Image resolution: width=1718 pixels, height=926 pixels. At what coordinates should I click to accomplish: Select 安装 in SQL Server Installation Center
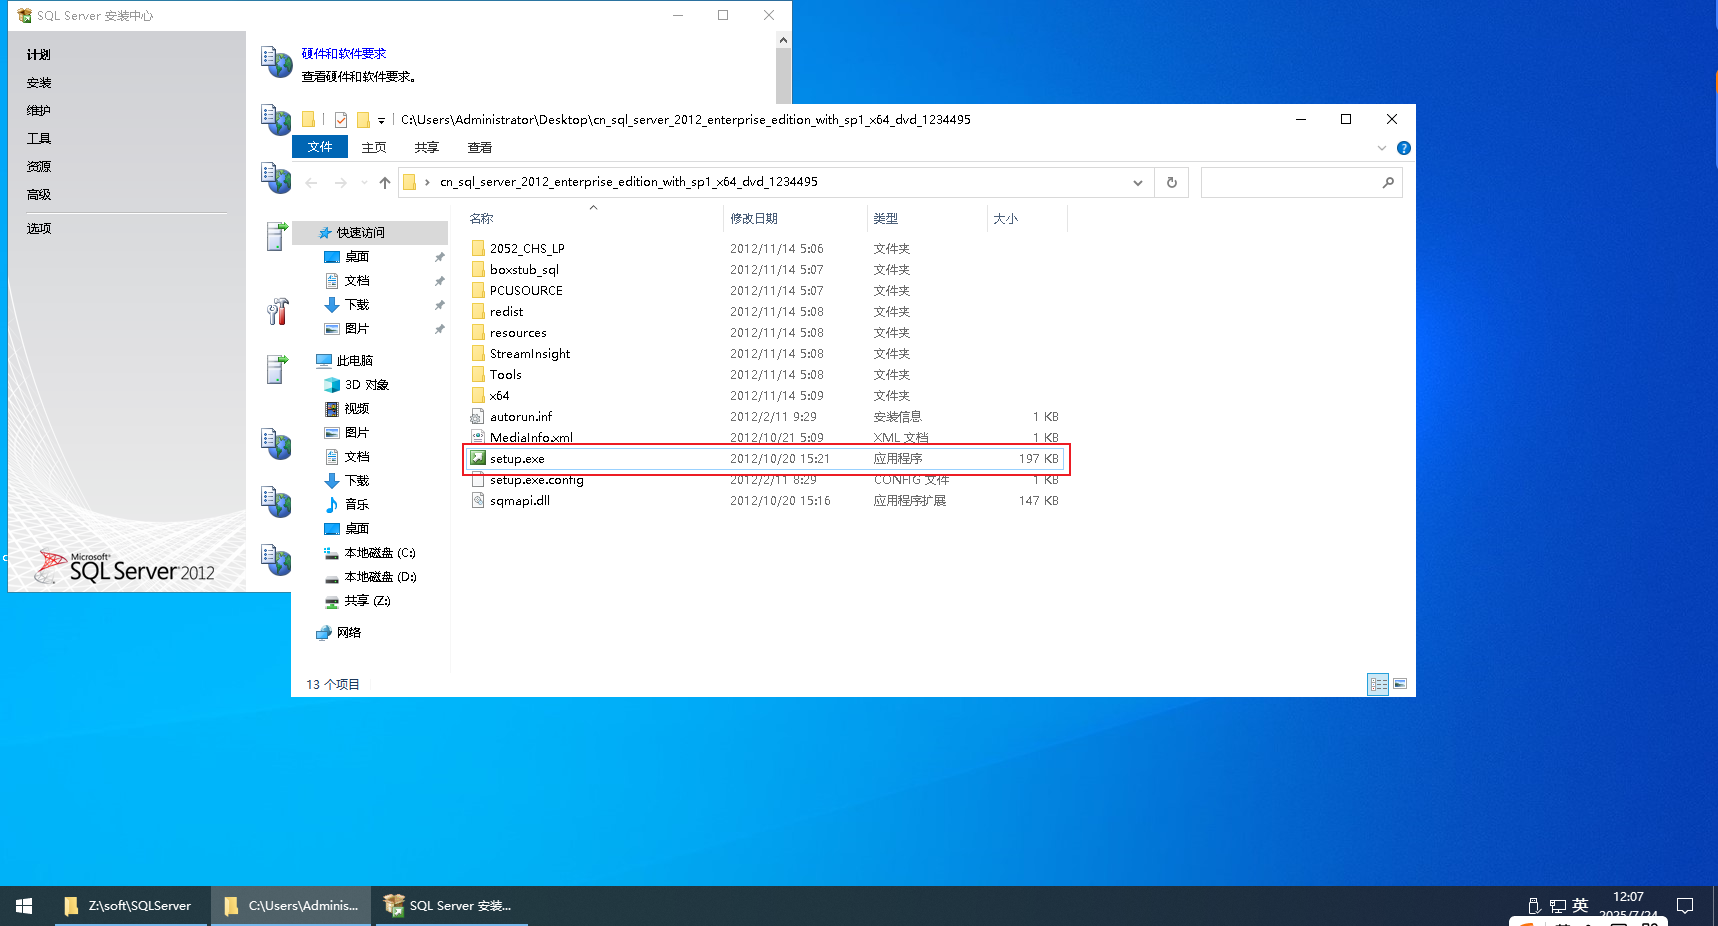pos(39,83)
